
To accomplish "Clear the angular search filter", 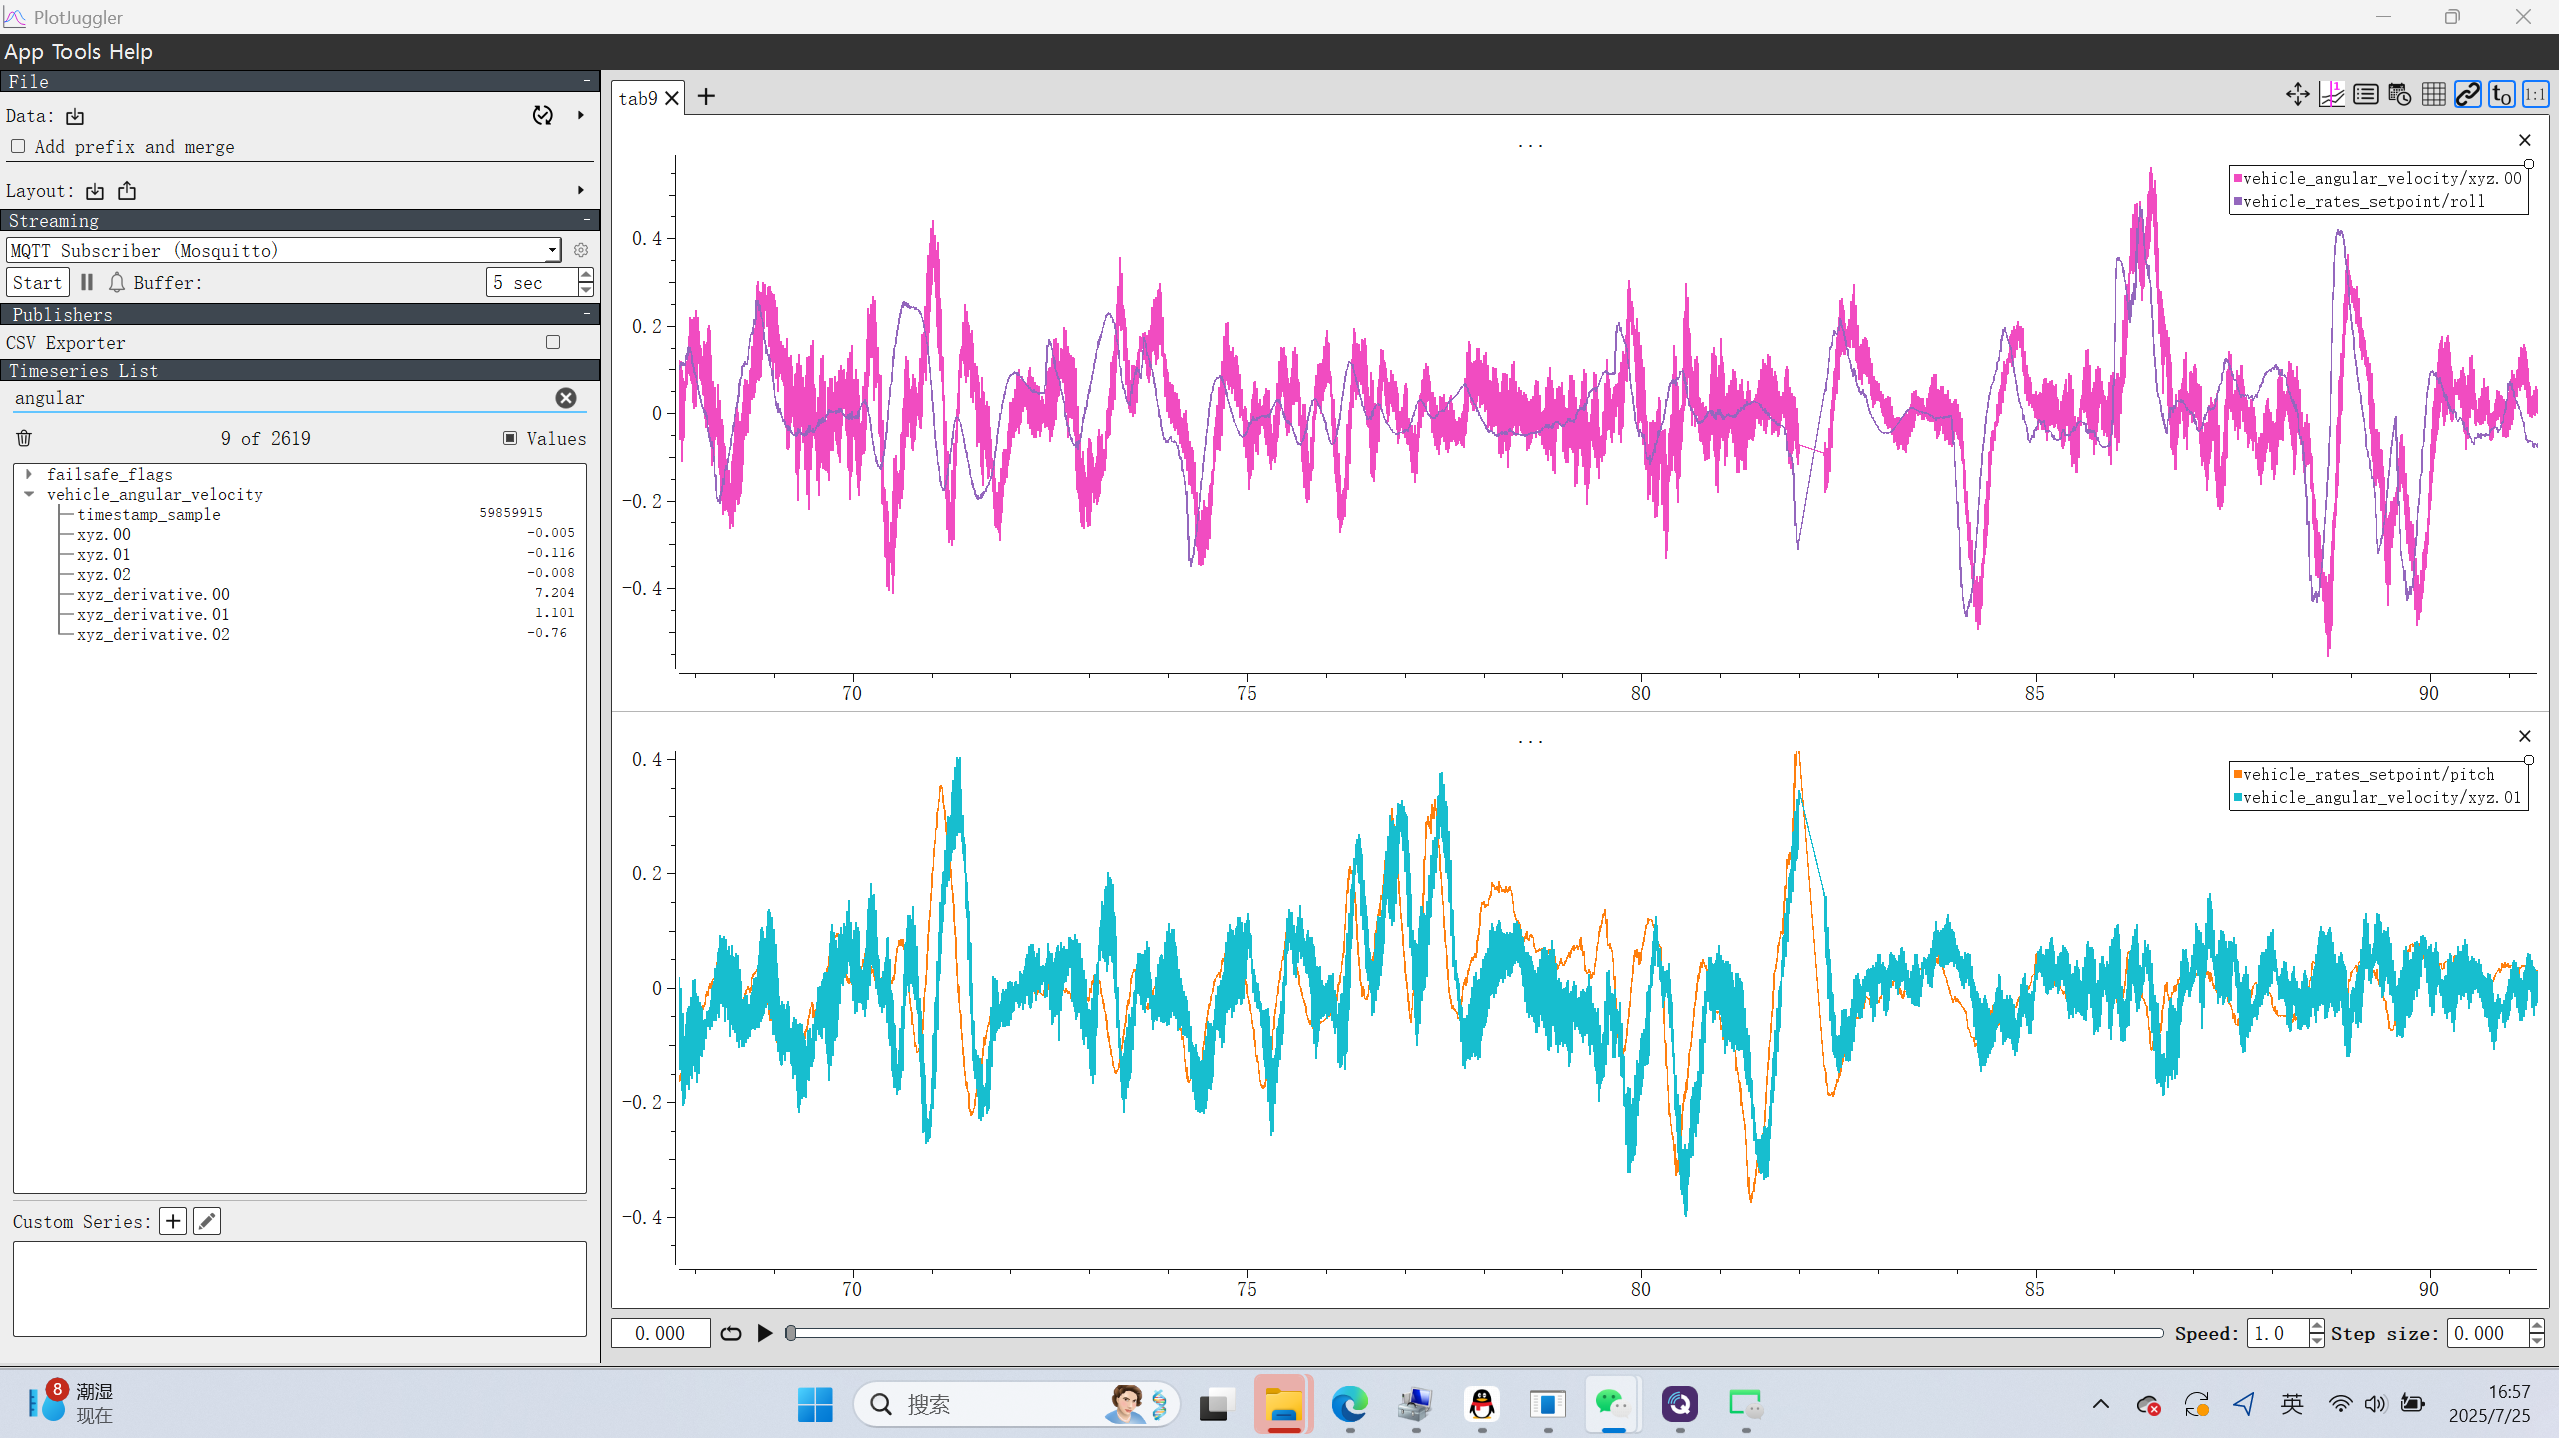I will click(x=566, y=398).
